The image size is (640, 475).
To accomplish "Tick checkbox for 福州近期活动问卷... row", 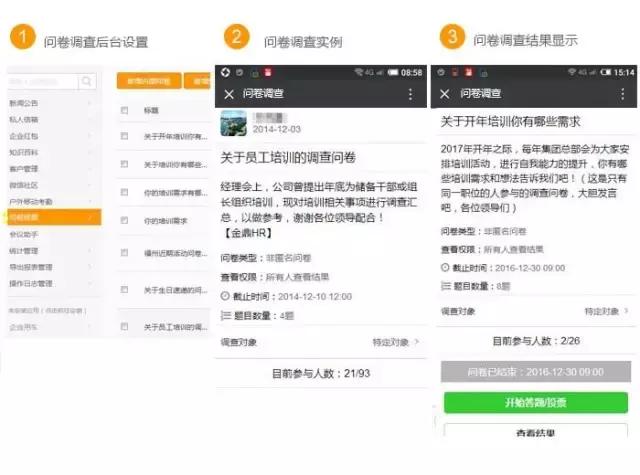I will pos(124,253).
